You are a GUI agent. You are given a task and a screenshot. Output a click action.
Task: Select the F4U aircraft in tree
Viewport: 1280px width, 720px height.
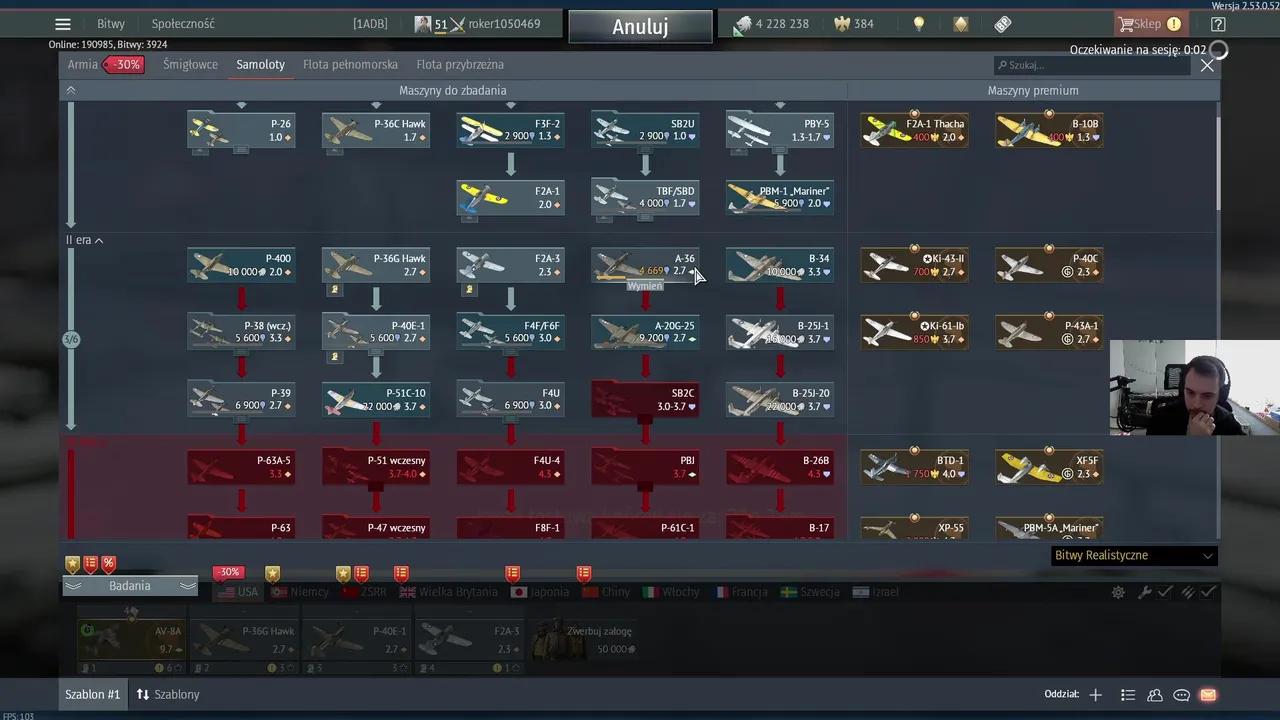[x=510, y=399]
